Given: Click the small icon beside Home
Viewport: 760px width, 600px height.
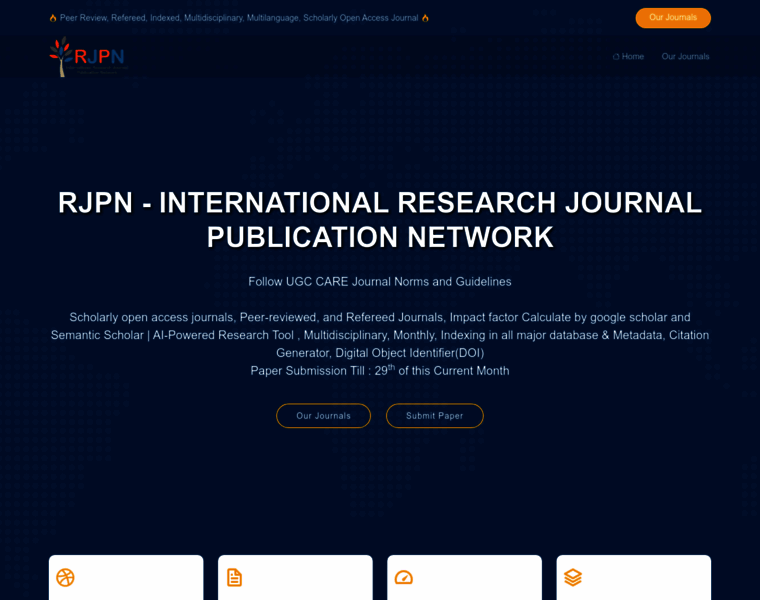Looking at the screenshot, I should [x=616, y=57].
